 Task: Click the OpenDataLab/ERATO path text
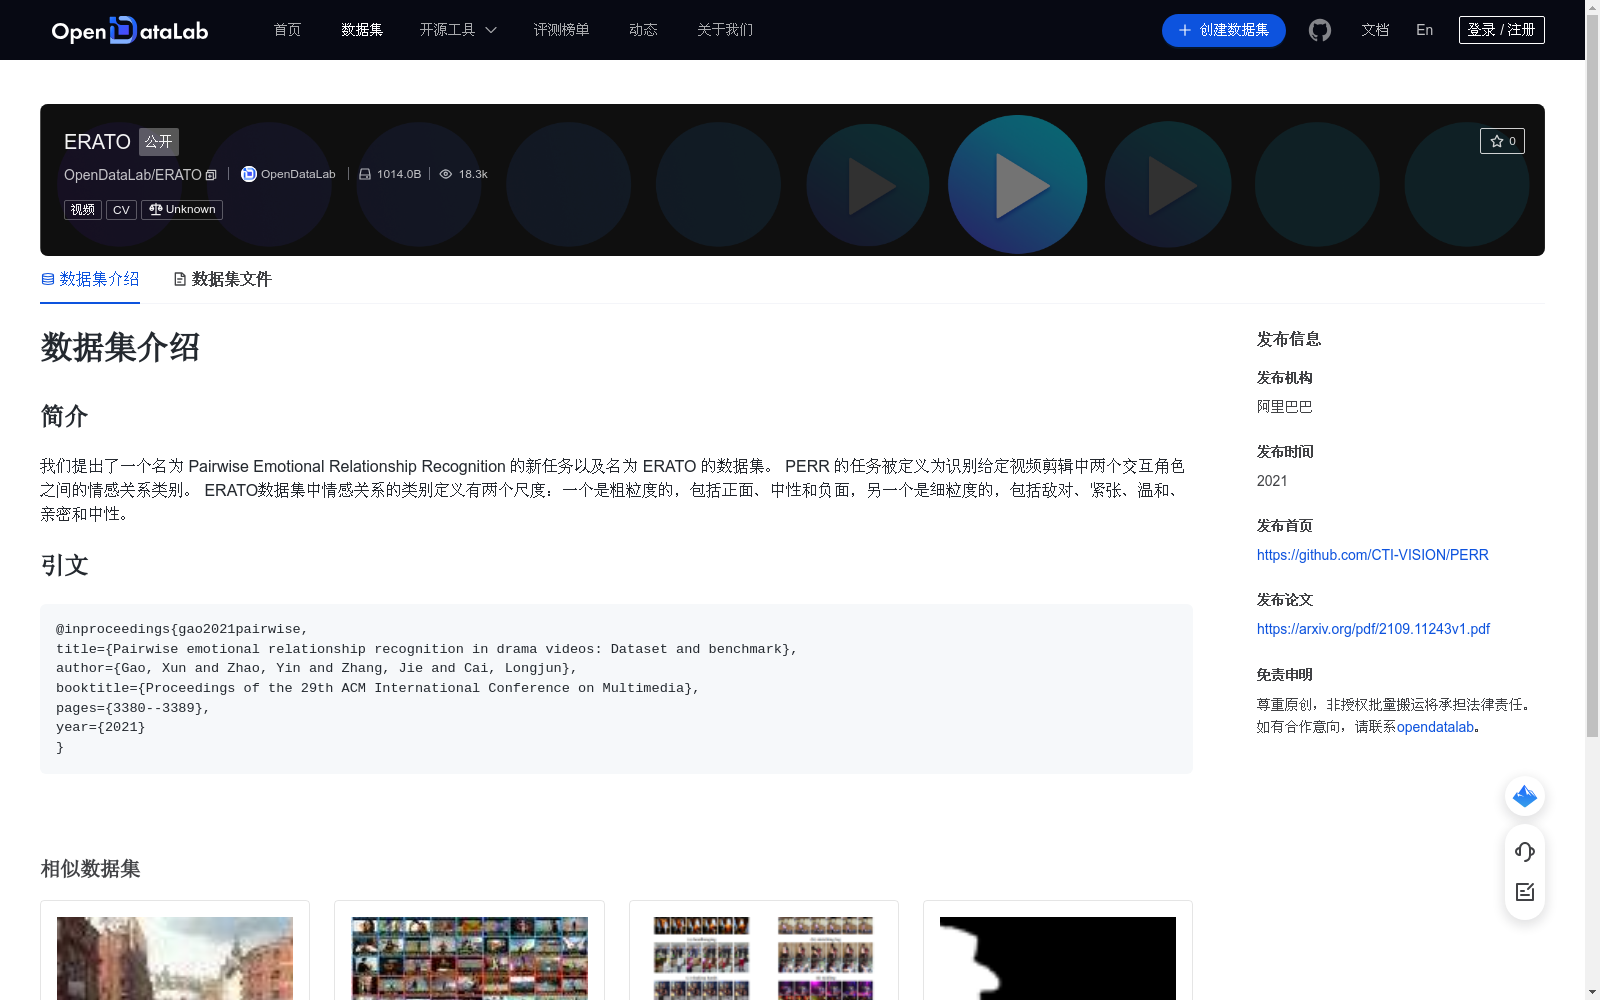[133, 175]
